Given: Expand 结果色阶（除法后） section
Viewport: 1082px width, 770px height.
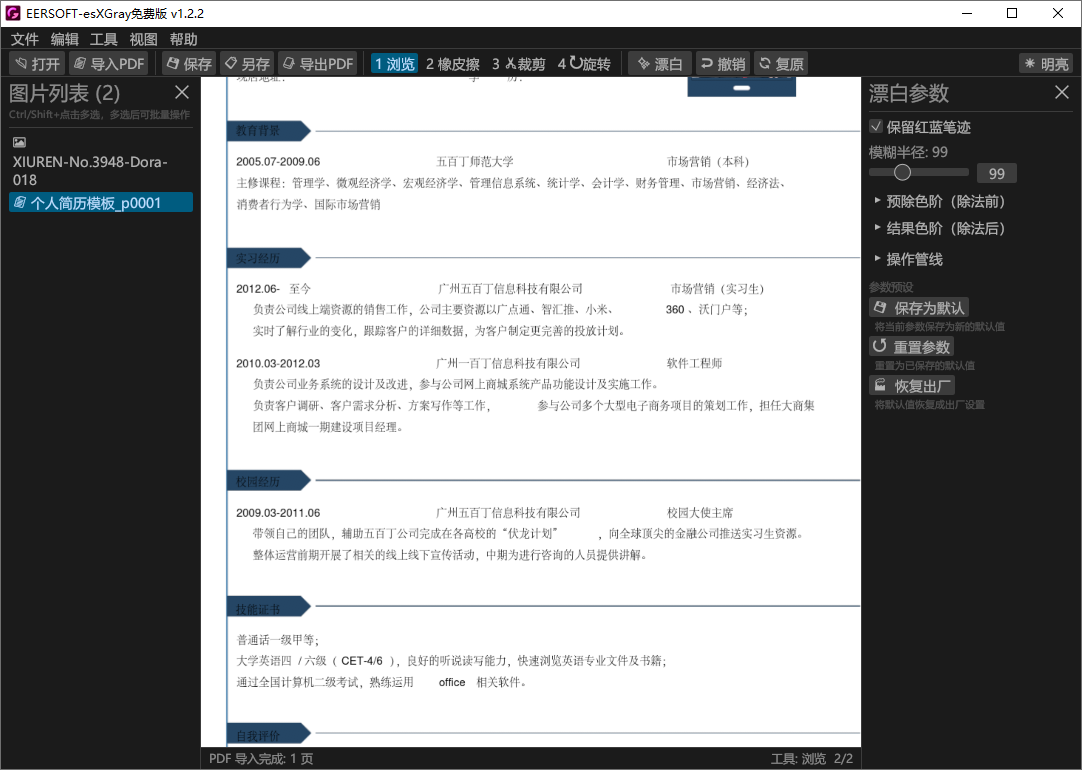Looking at the screenshot, I should coord(939,228).
